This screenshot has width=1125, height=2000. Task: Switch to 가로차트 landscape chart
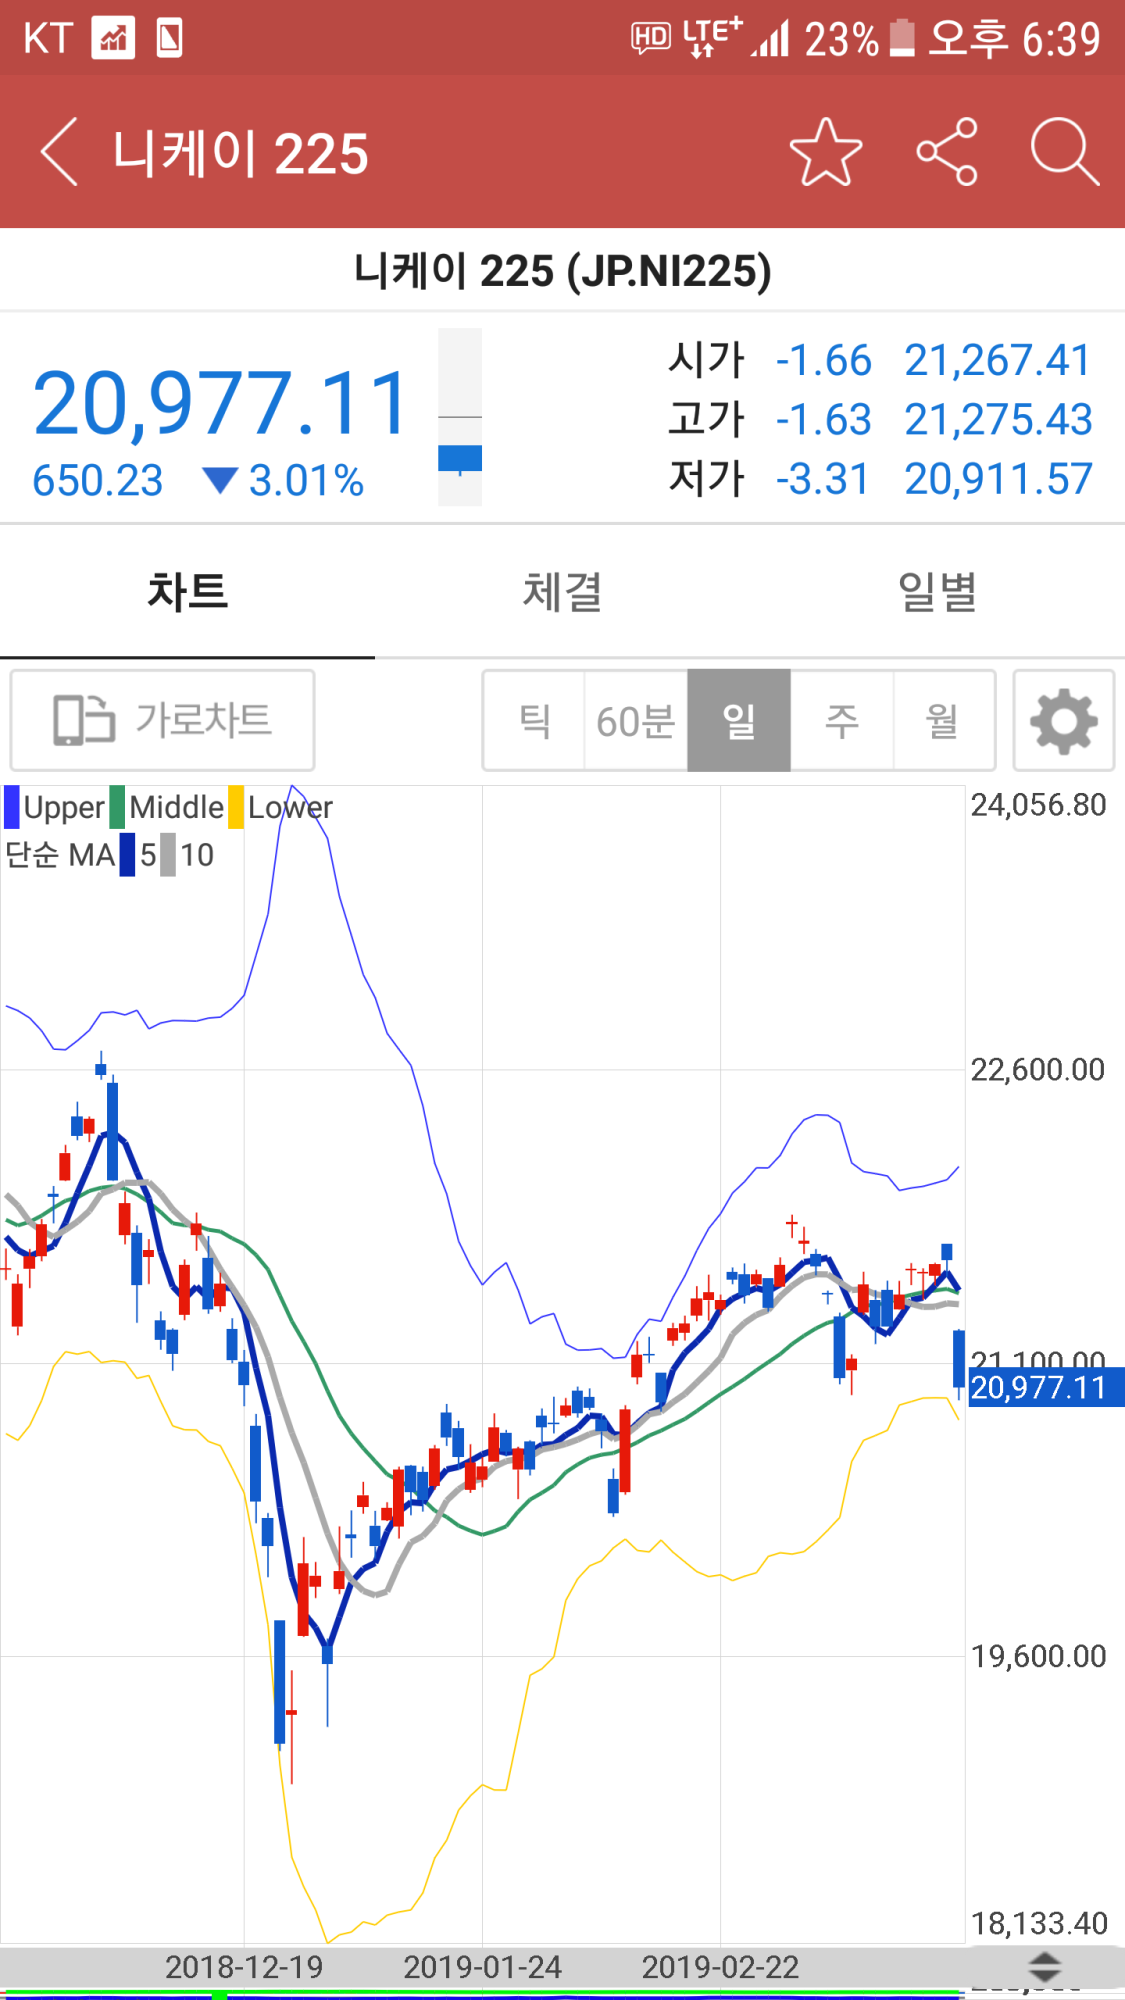point(163,721)
